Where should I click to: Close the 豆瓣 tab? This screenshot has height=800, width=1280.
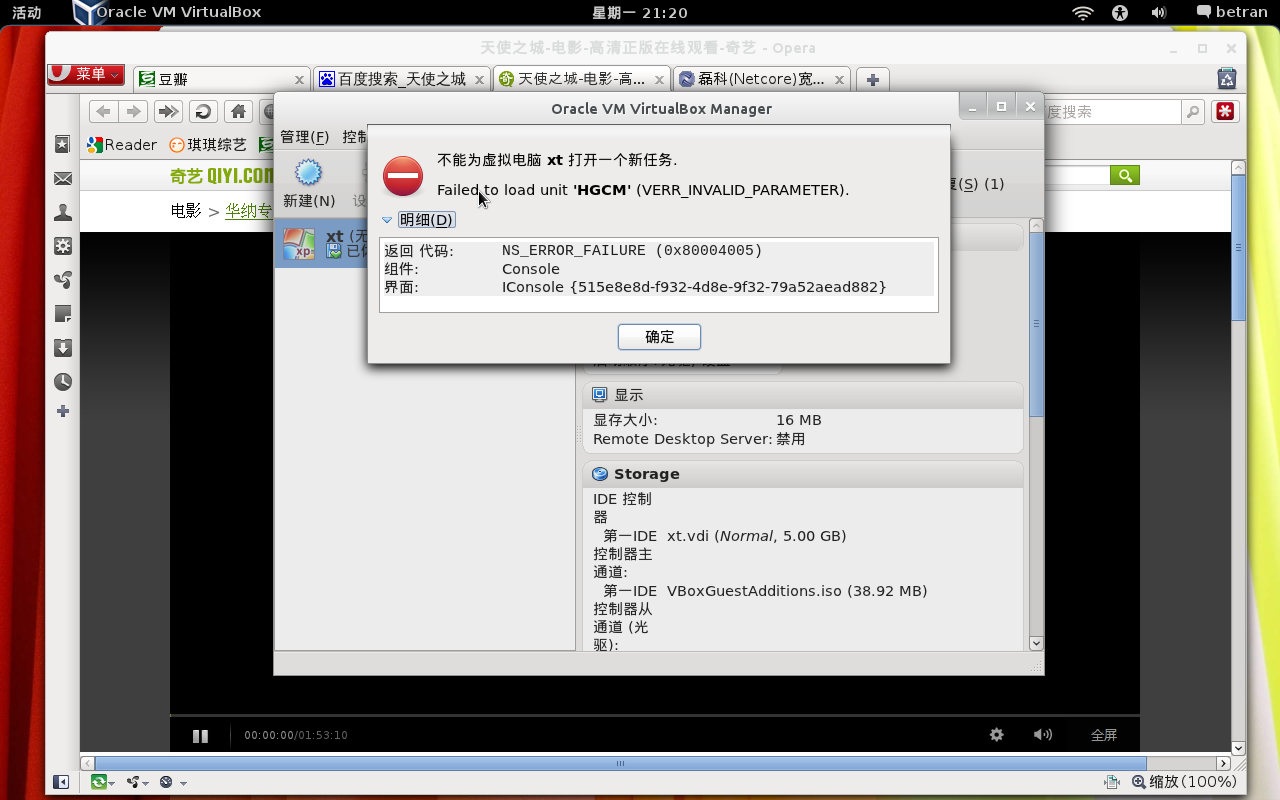click(x=299, y=80)
